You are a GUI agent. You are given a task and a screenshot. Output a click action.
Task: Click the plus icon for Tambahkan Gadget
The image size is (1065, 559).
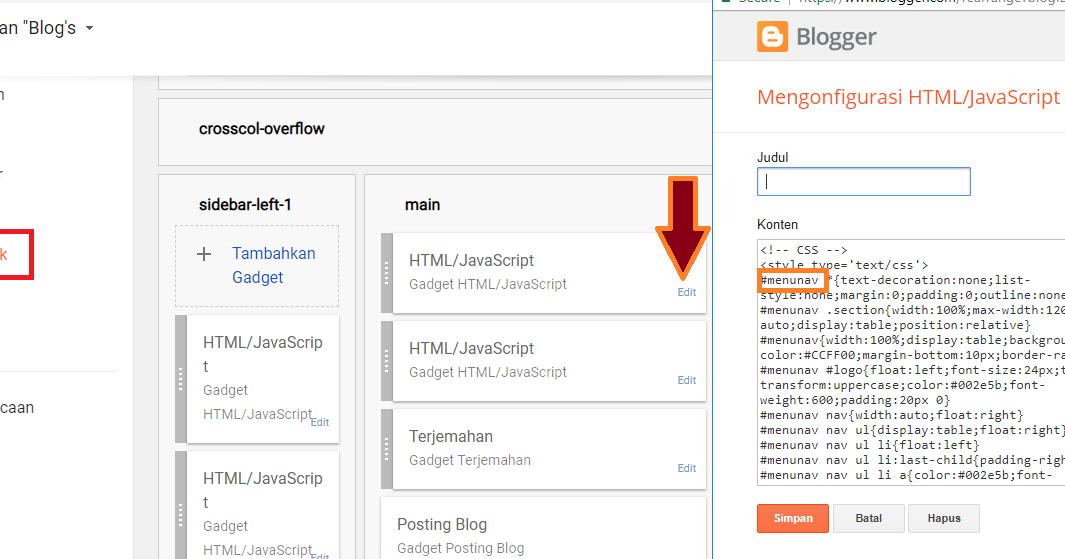coord(204,254)
